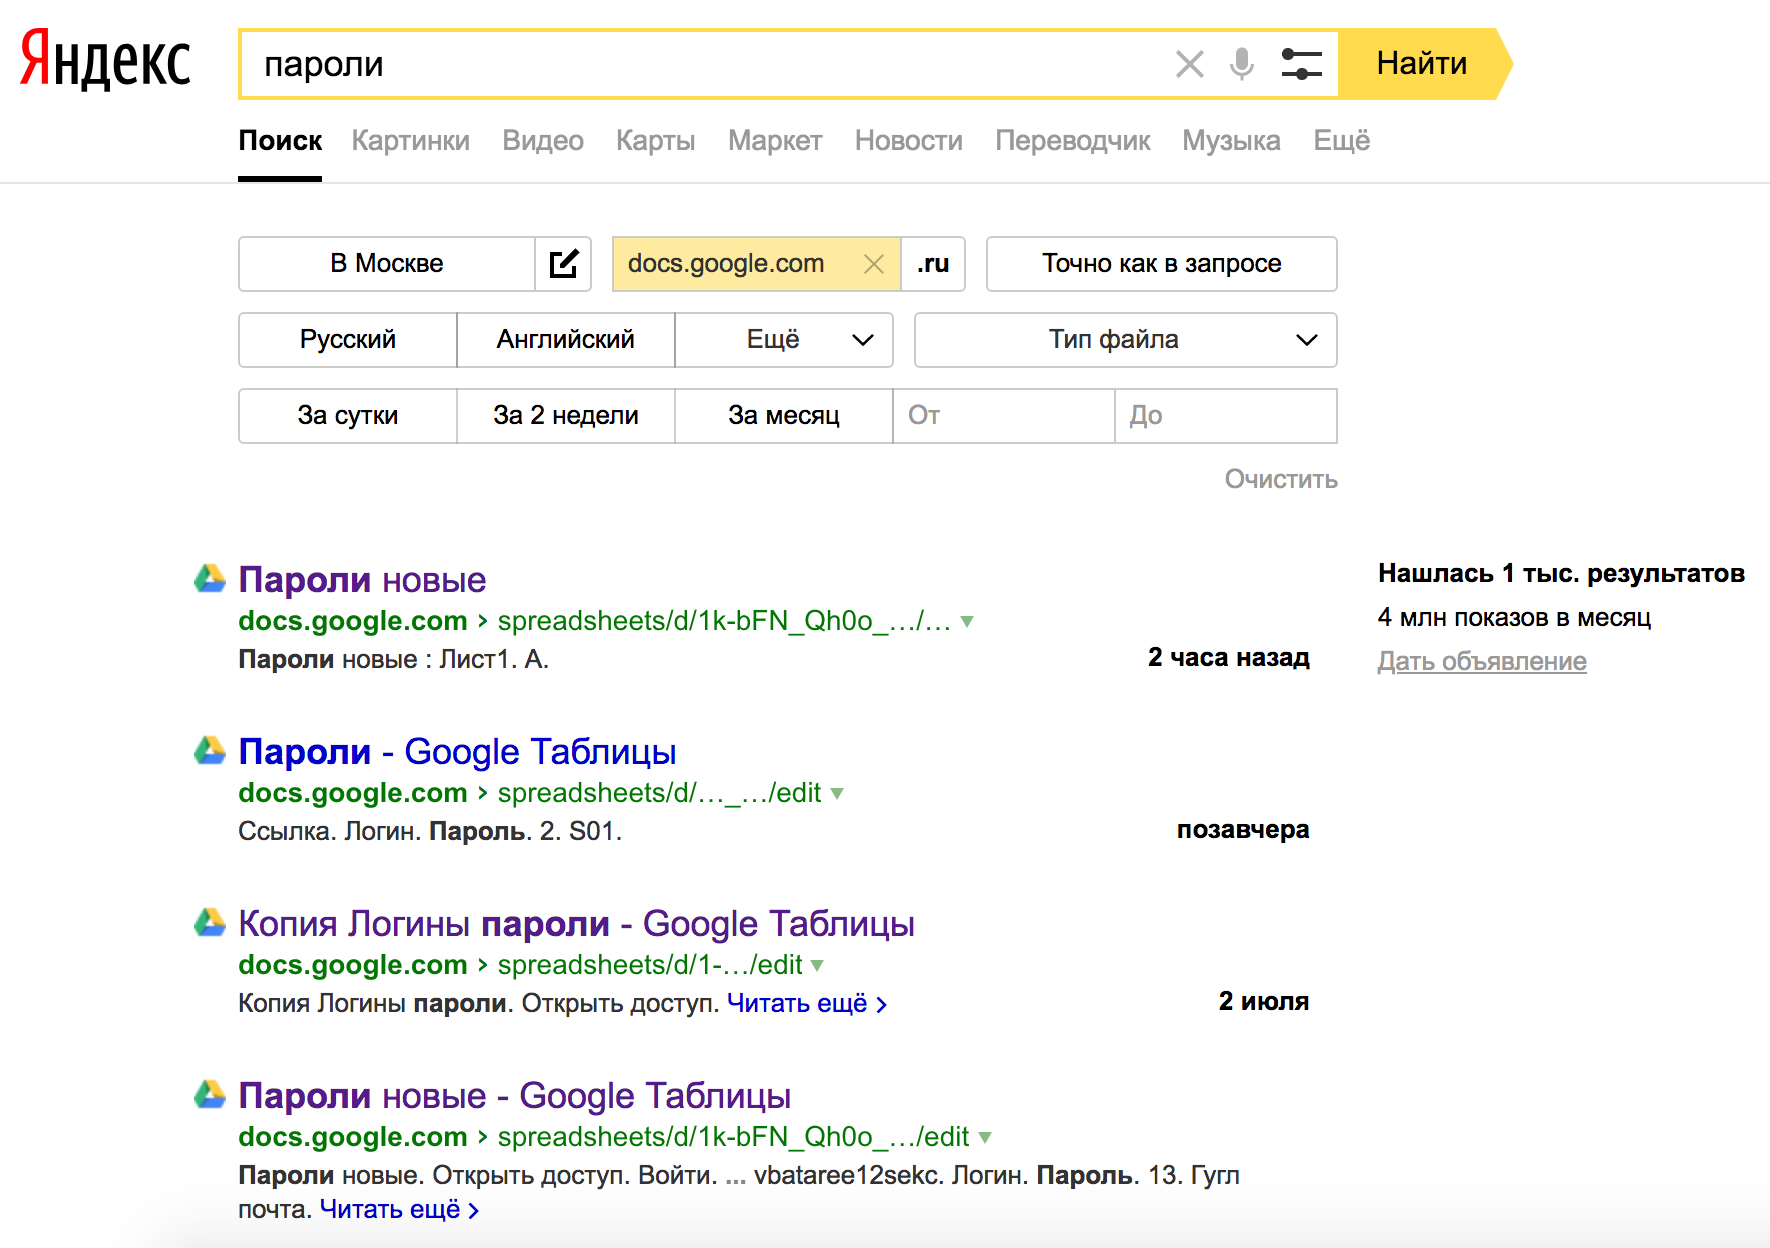1770x1248 pixels.
Task: Click the Google Drive icon beside Пароли новые
Action: click(209, 578)
